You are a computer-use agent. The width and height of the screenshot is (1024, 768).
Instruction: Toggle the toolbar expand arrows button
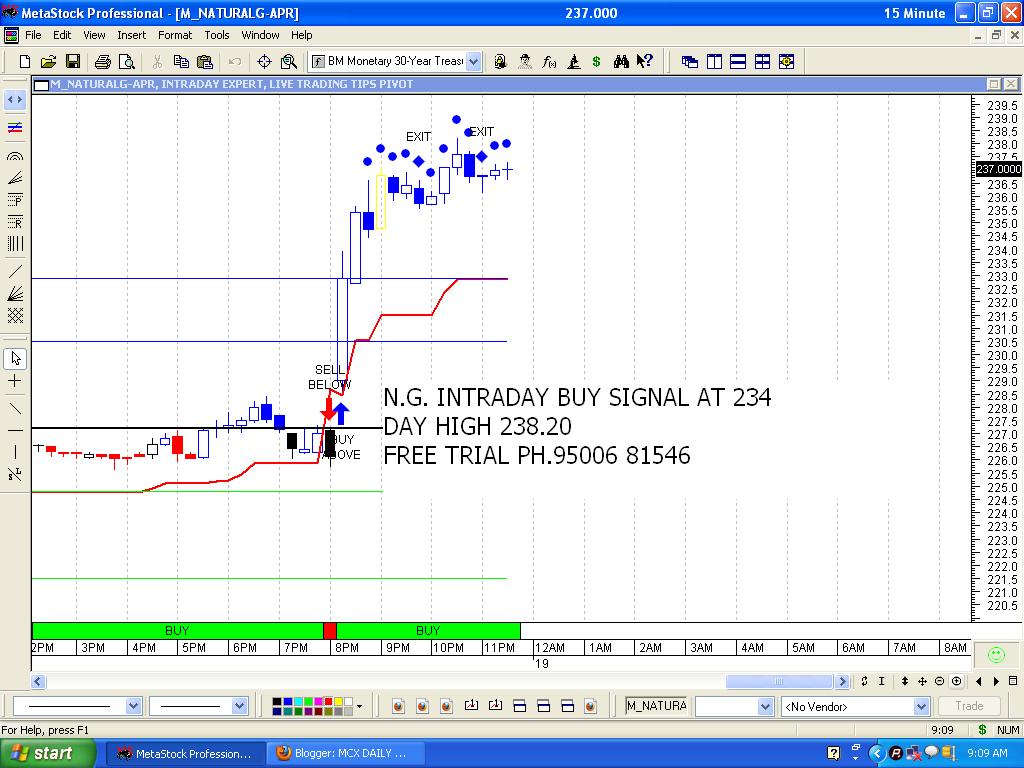coord(15,100)
